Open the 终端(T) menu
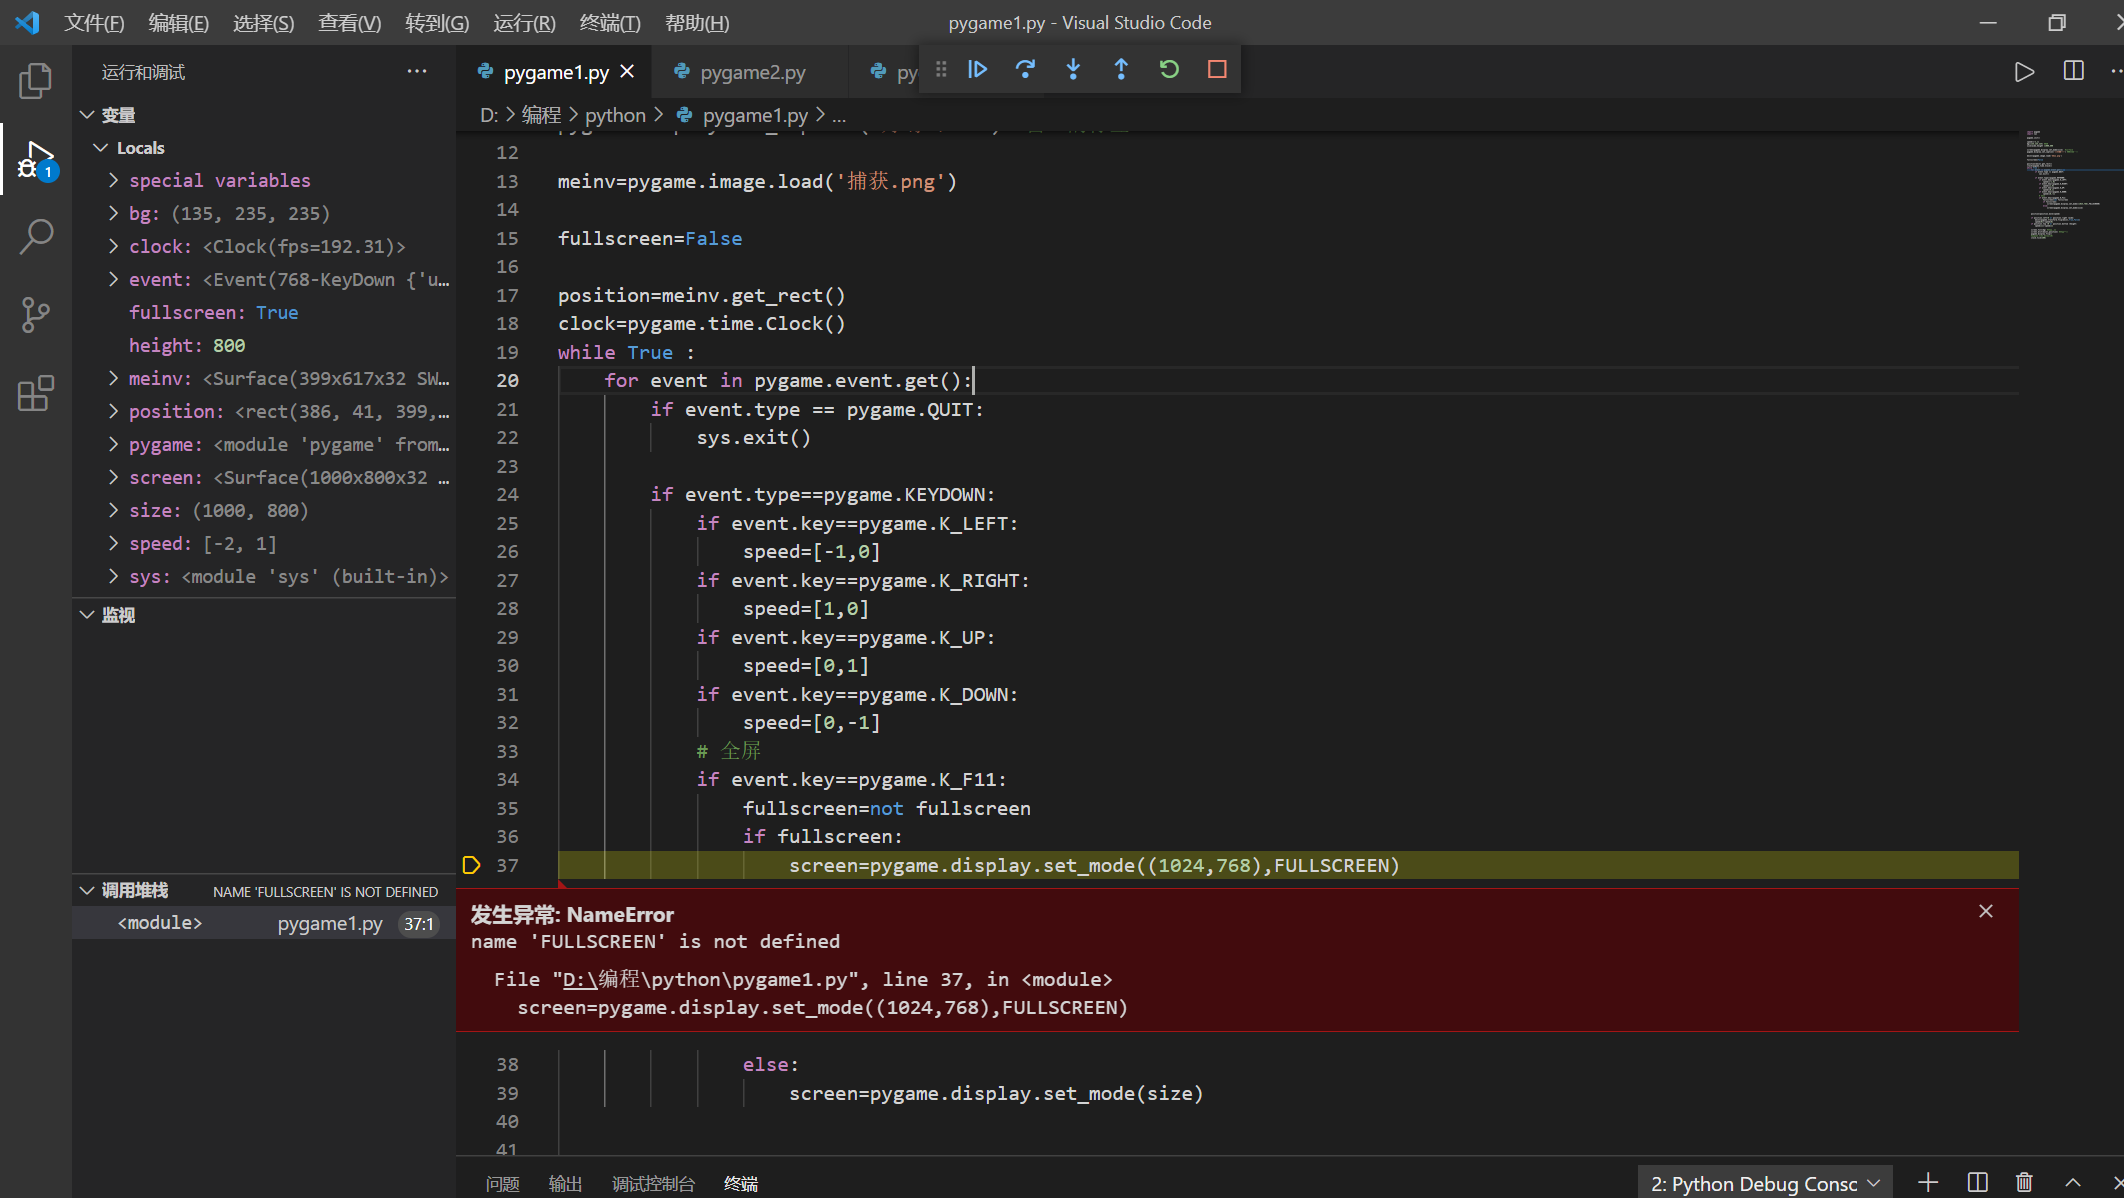The height and width of the screenshot is (1198, 2124). 610,23
